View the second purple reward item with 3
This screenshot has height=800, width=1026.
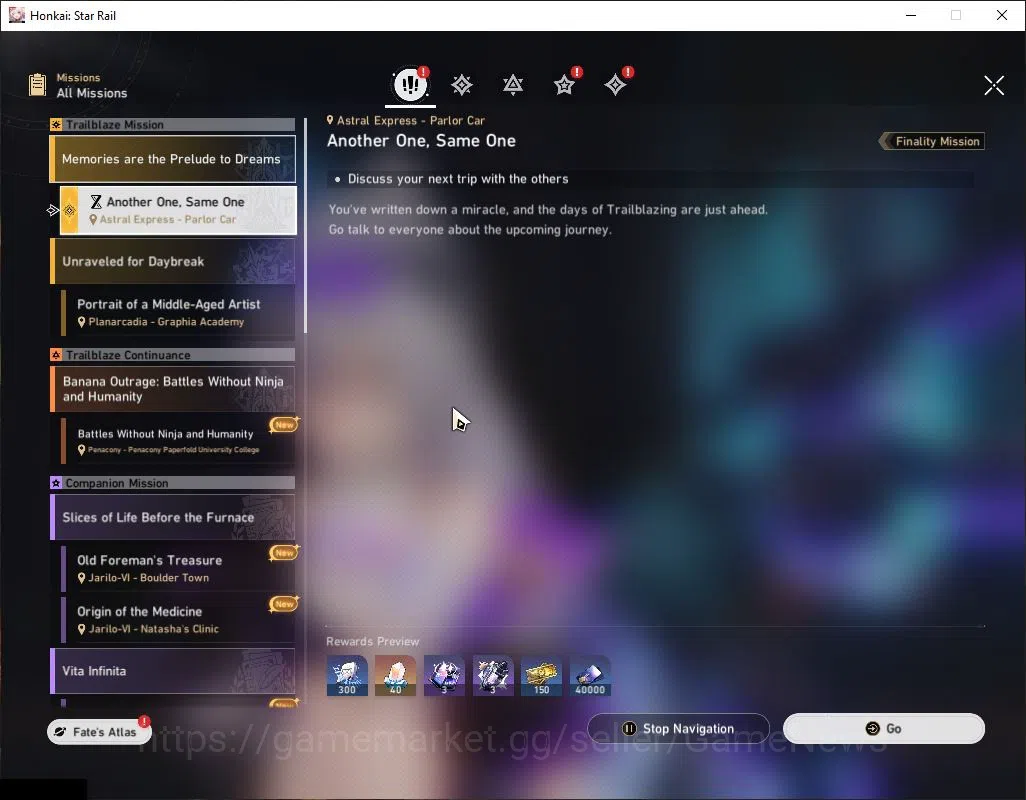(493, 676)
